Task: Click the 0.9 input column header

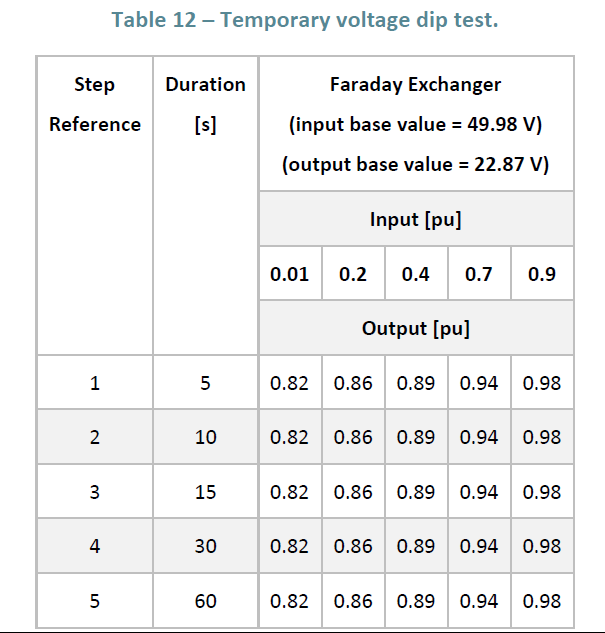Action: pyautogui.click(x=541, y=274)
